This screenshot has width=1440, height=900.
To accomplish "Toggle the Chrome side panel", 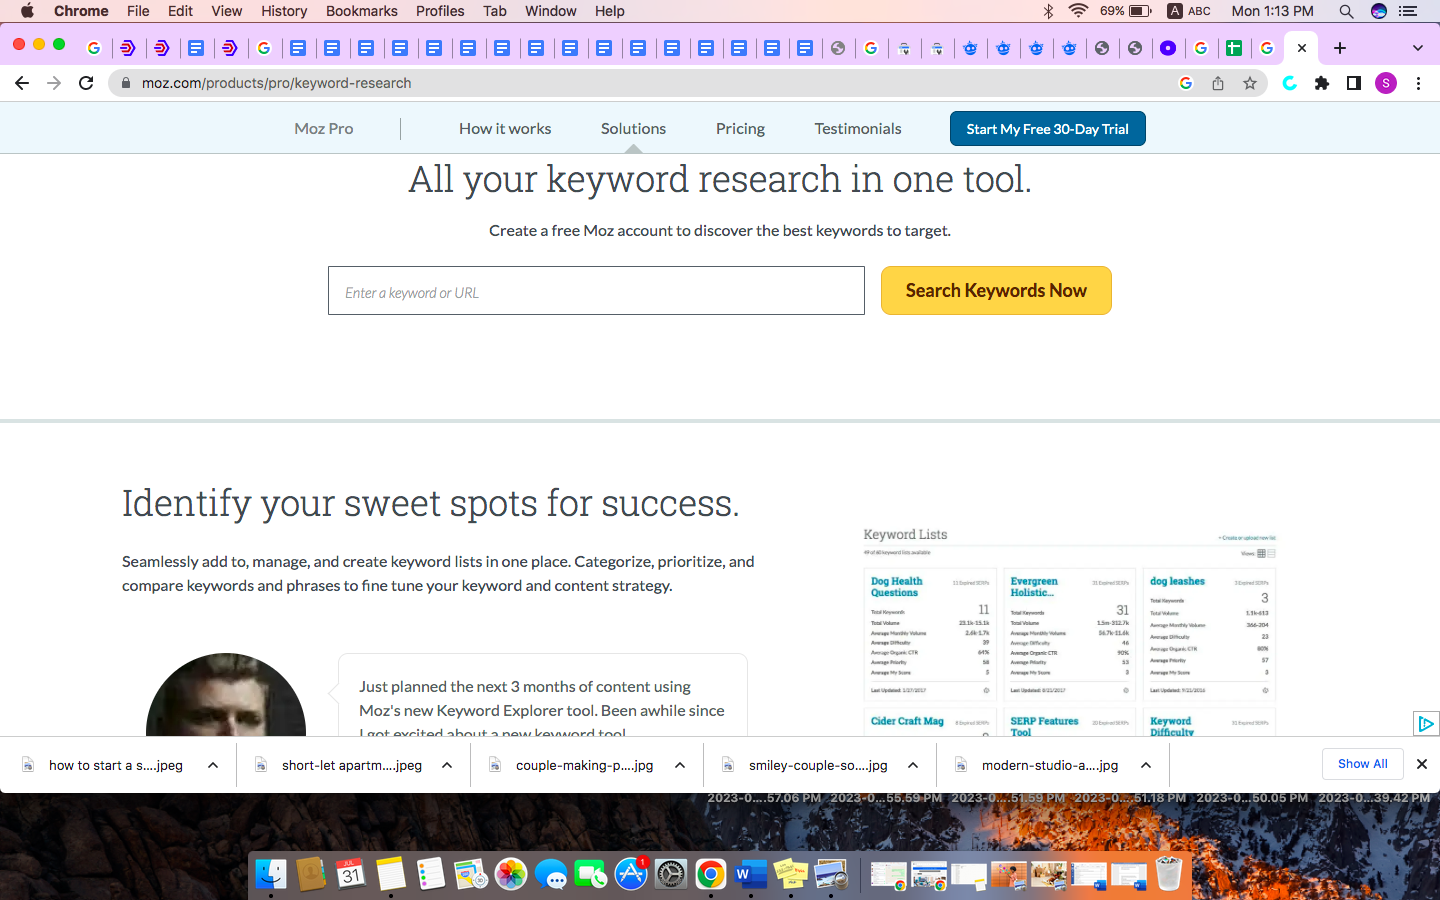I will click(1354, 83).
